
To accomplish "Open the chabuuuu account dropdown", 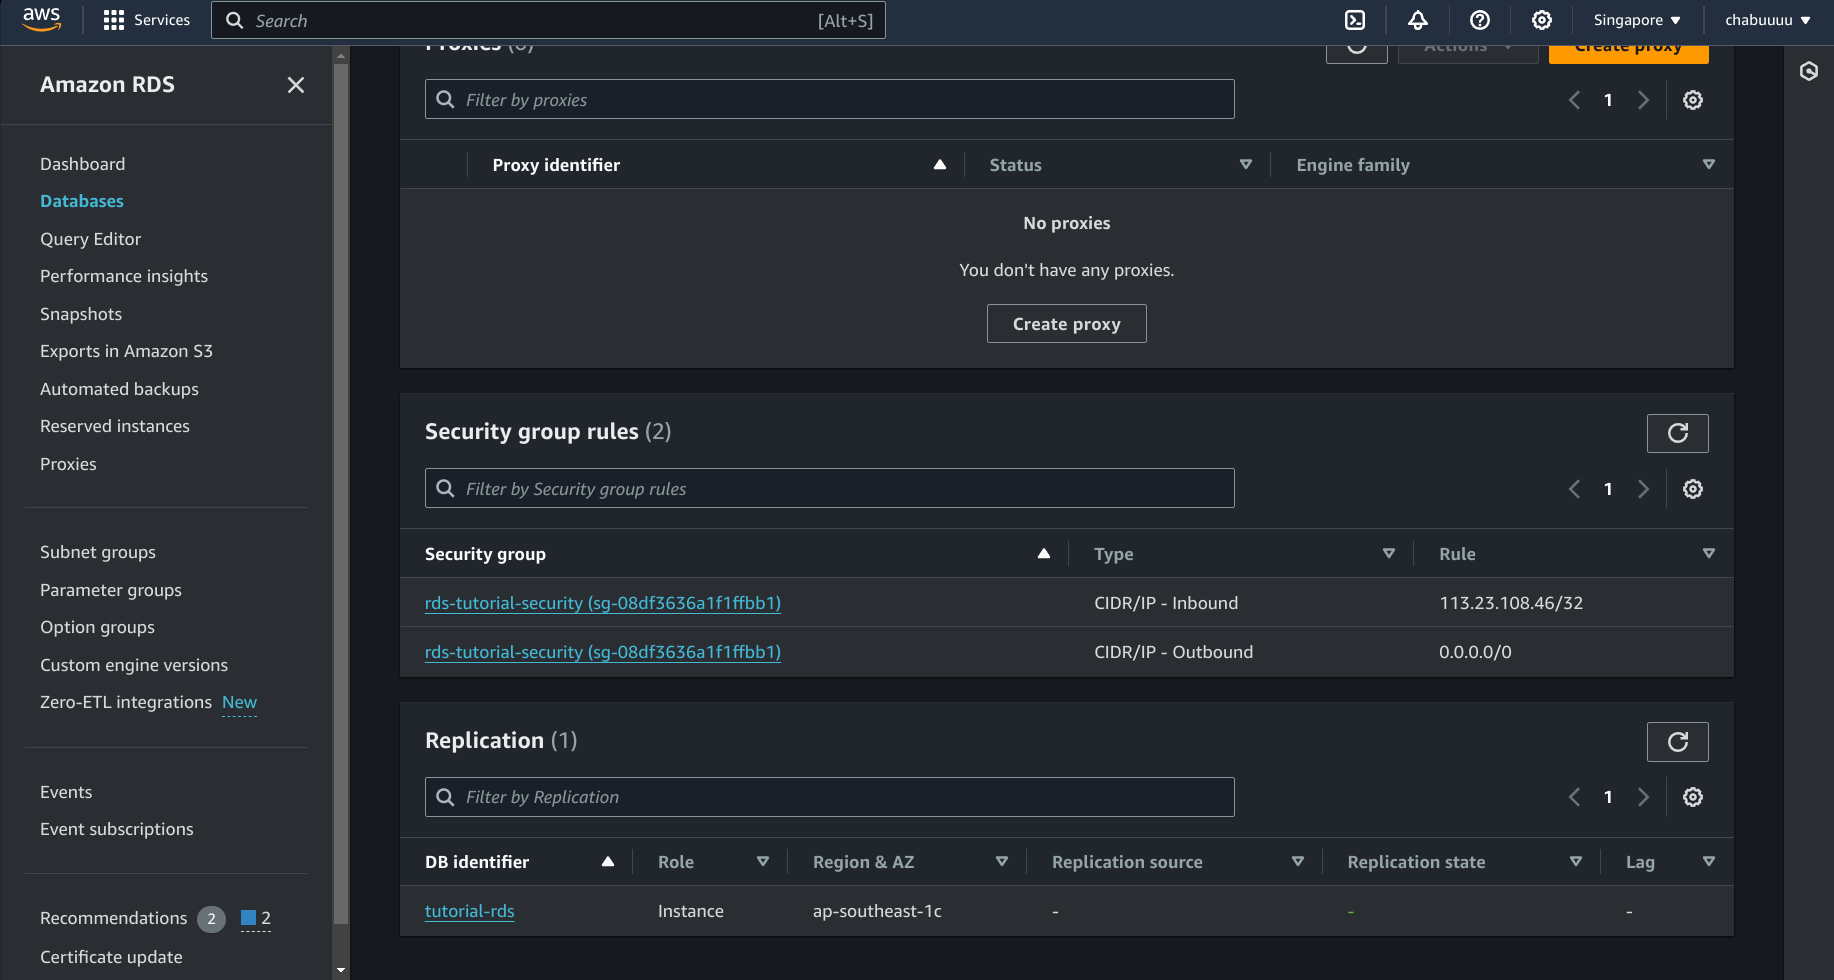I will pyautogui.click(x=1767, y=20).
